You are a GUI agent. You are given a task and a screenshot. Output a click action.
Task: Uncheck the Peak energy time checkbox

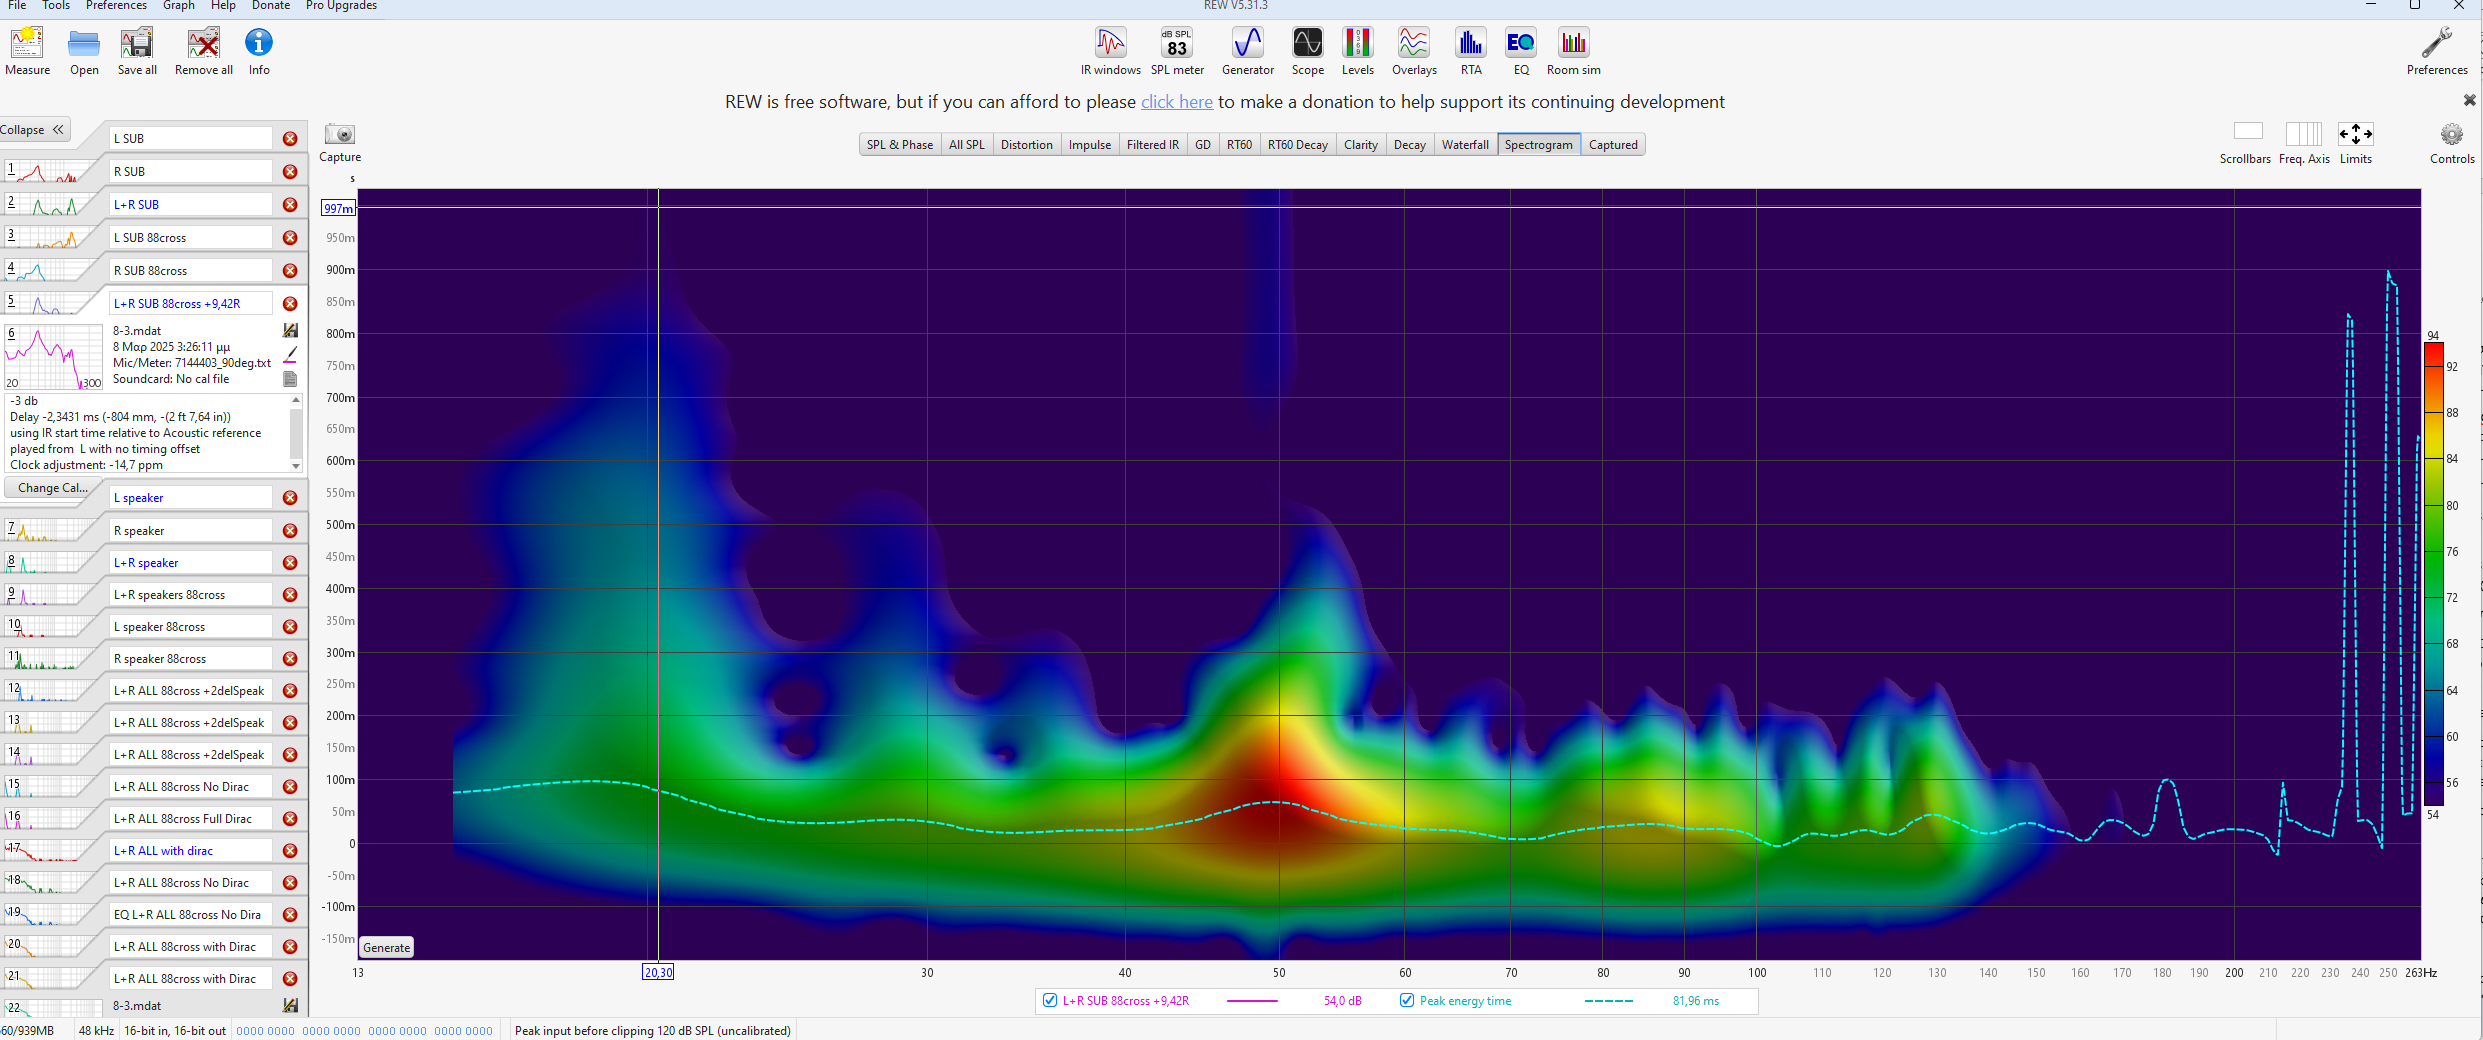(x=1407, y=1000)
